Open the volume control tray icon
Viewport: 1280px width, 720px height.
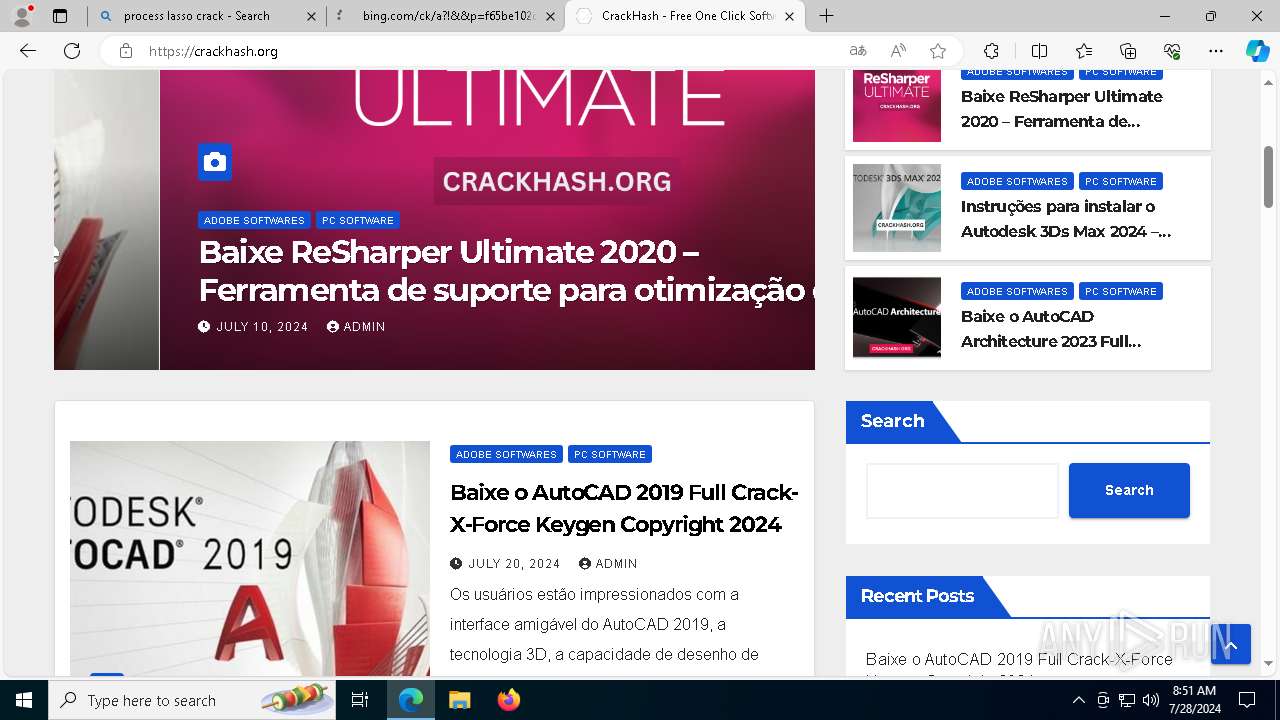coord(1151,700)
